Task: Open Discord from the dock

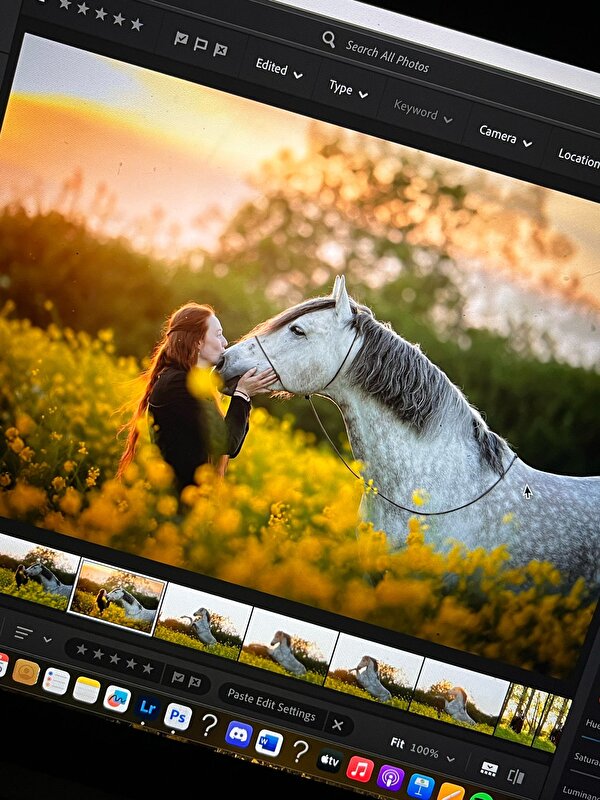Action: pos(239,734)
